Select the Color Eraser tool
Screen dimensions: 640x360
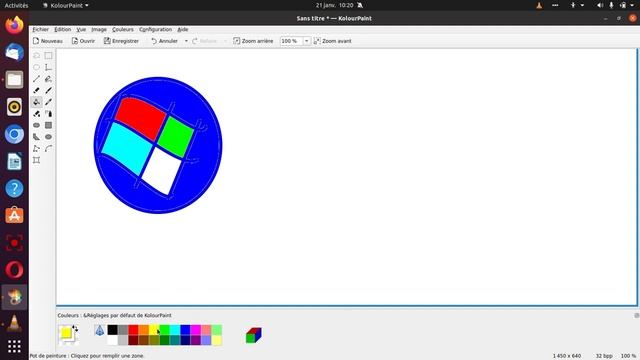pyautogui.click(x=36, y=113)
